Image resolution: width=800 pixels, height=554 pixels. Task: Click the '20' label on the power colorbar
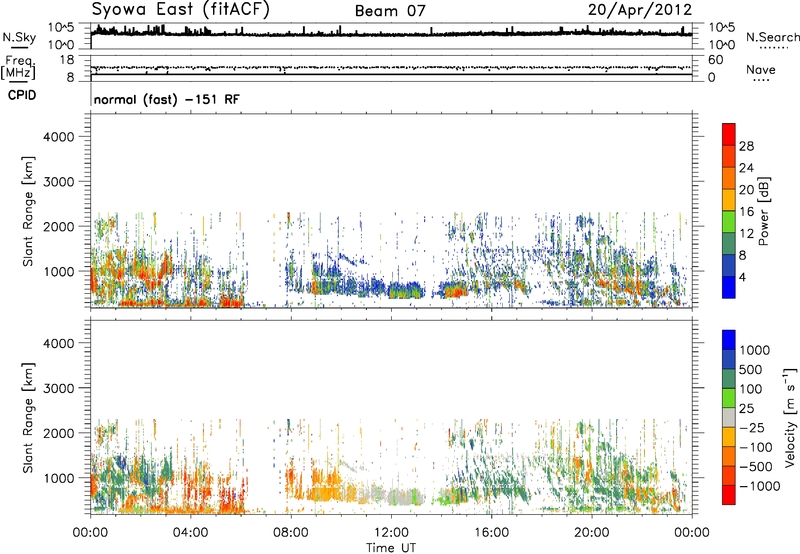tap(746, 190)
